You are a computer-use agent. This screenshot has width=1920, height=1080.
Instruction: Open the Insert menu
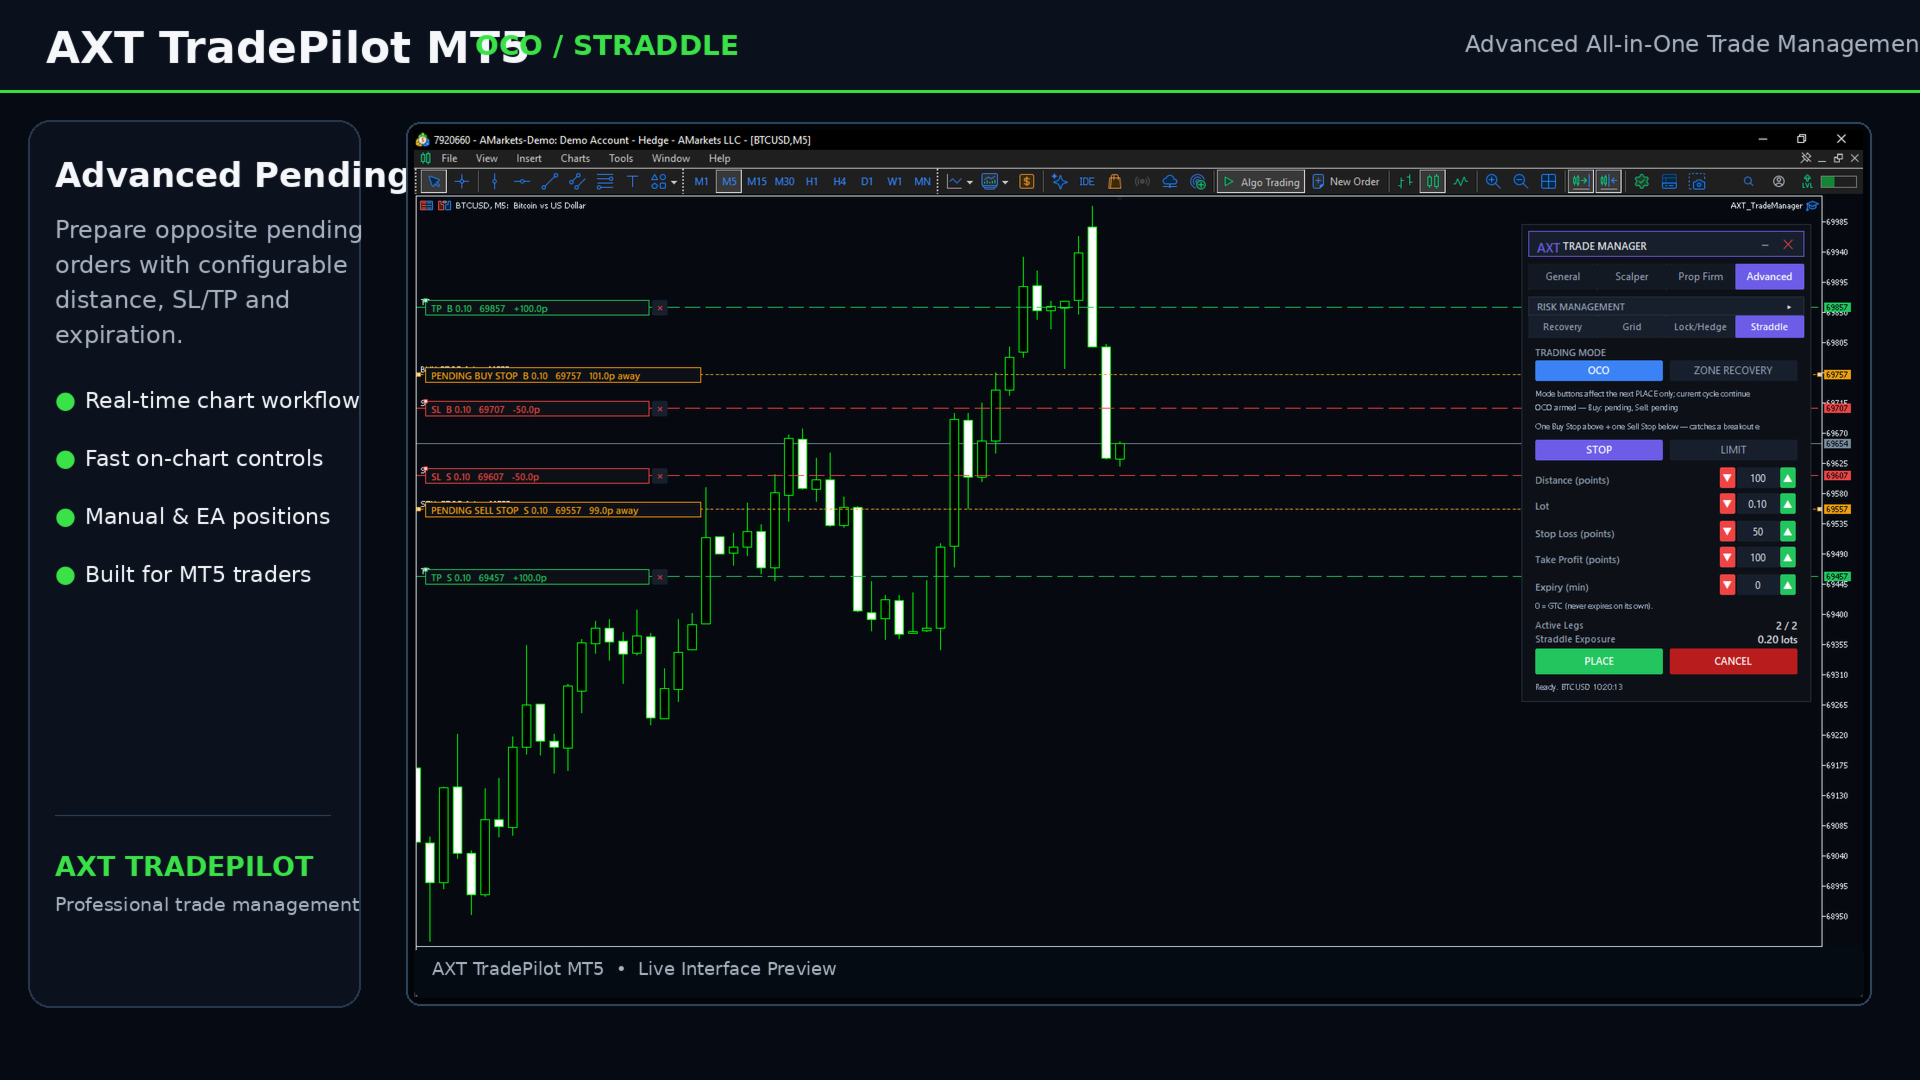(529, 159)
